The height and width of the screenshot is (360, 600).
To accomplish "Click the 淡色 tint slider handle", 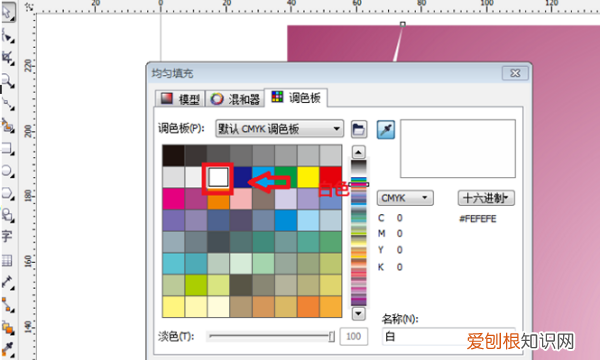I will tap(331, 337).
